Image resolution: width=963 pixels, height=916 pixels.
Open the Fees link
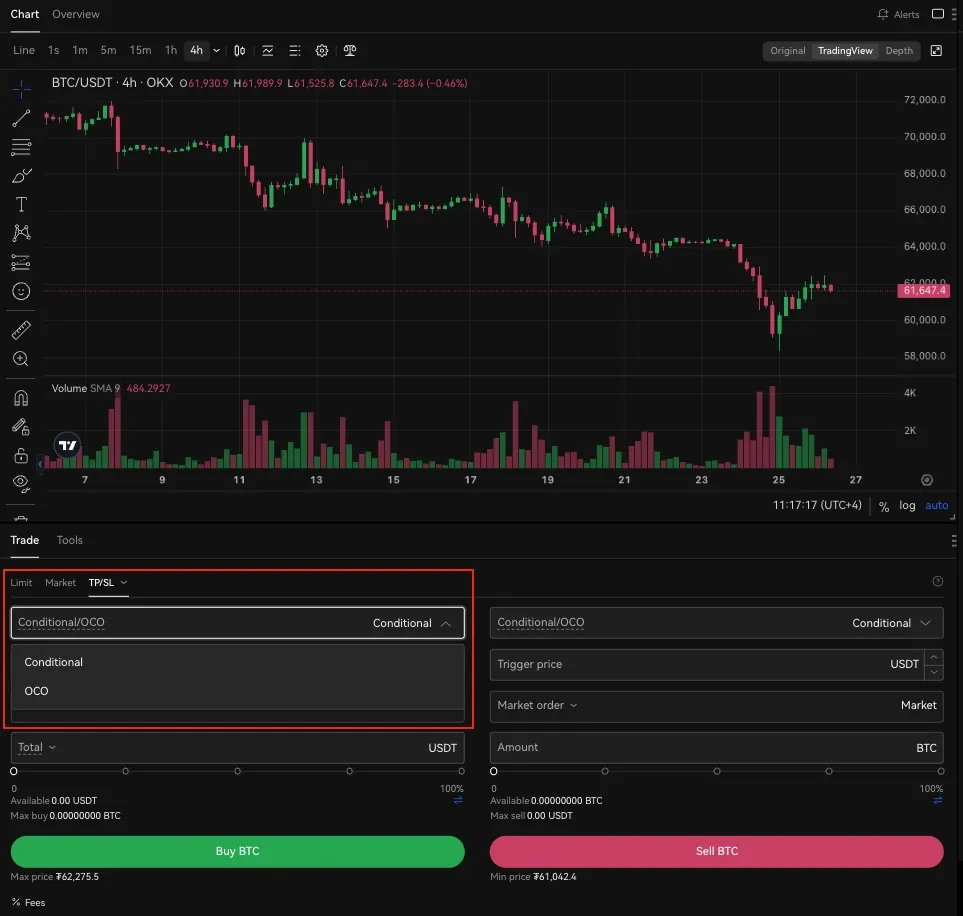[x=28, y=902]
